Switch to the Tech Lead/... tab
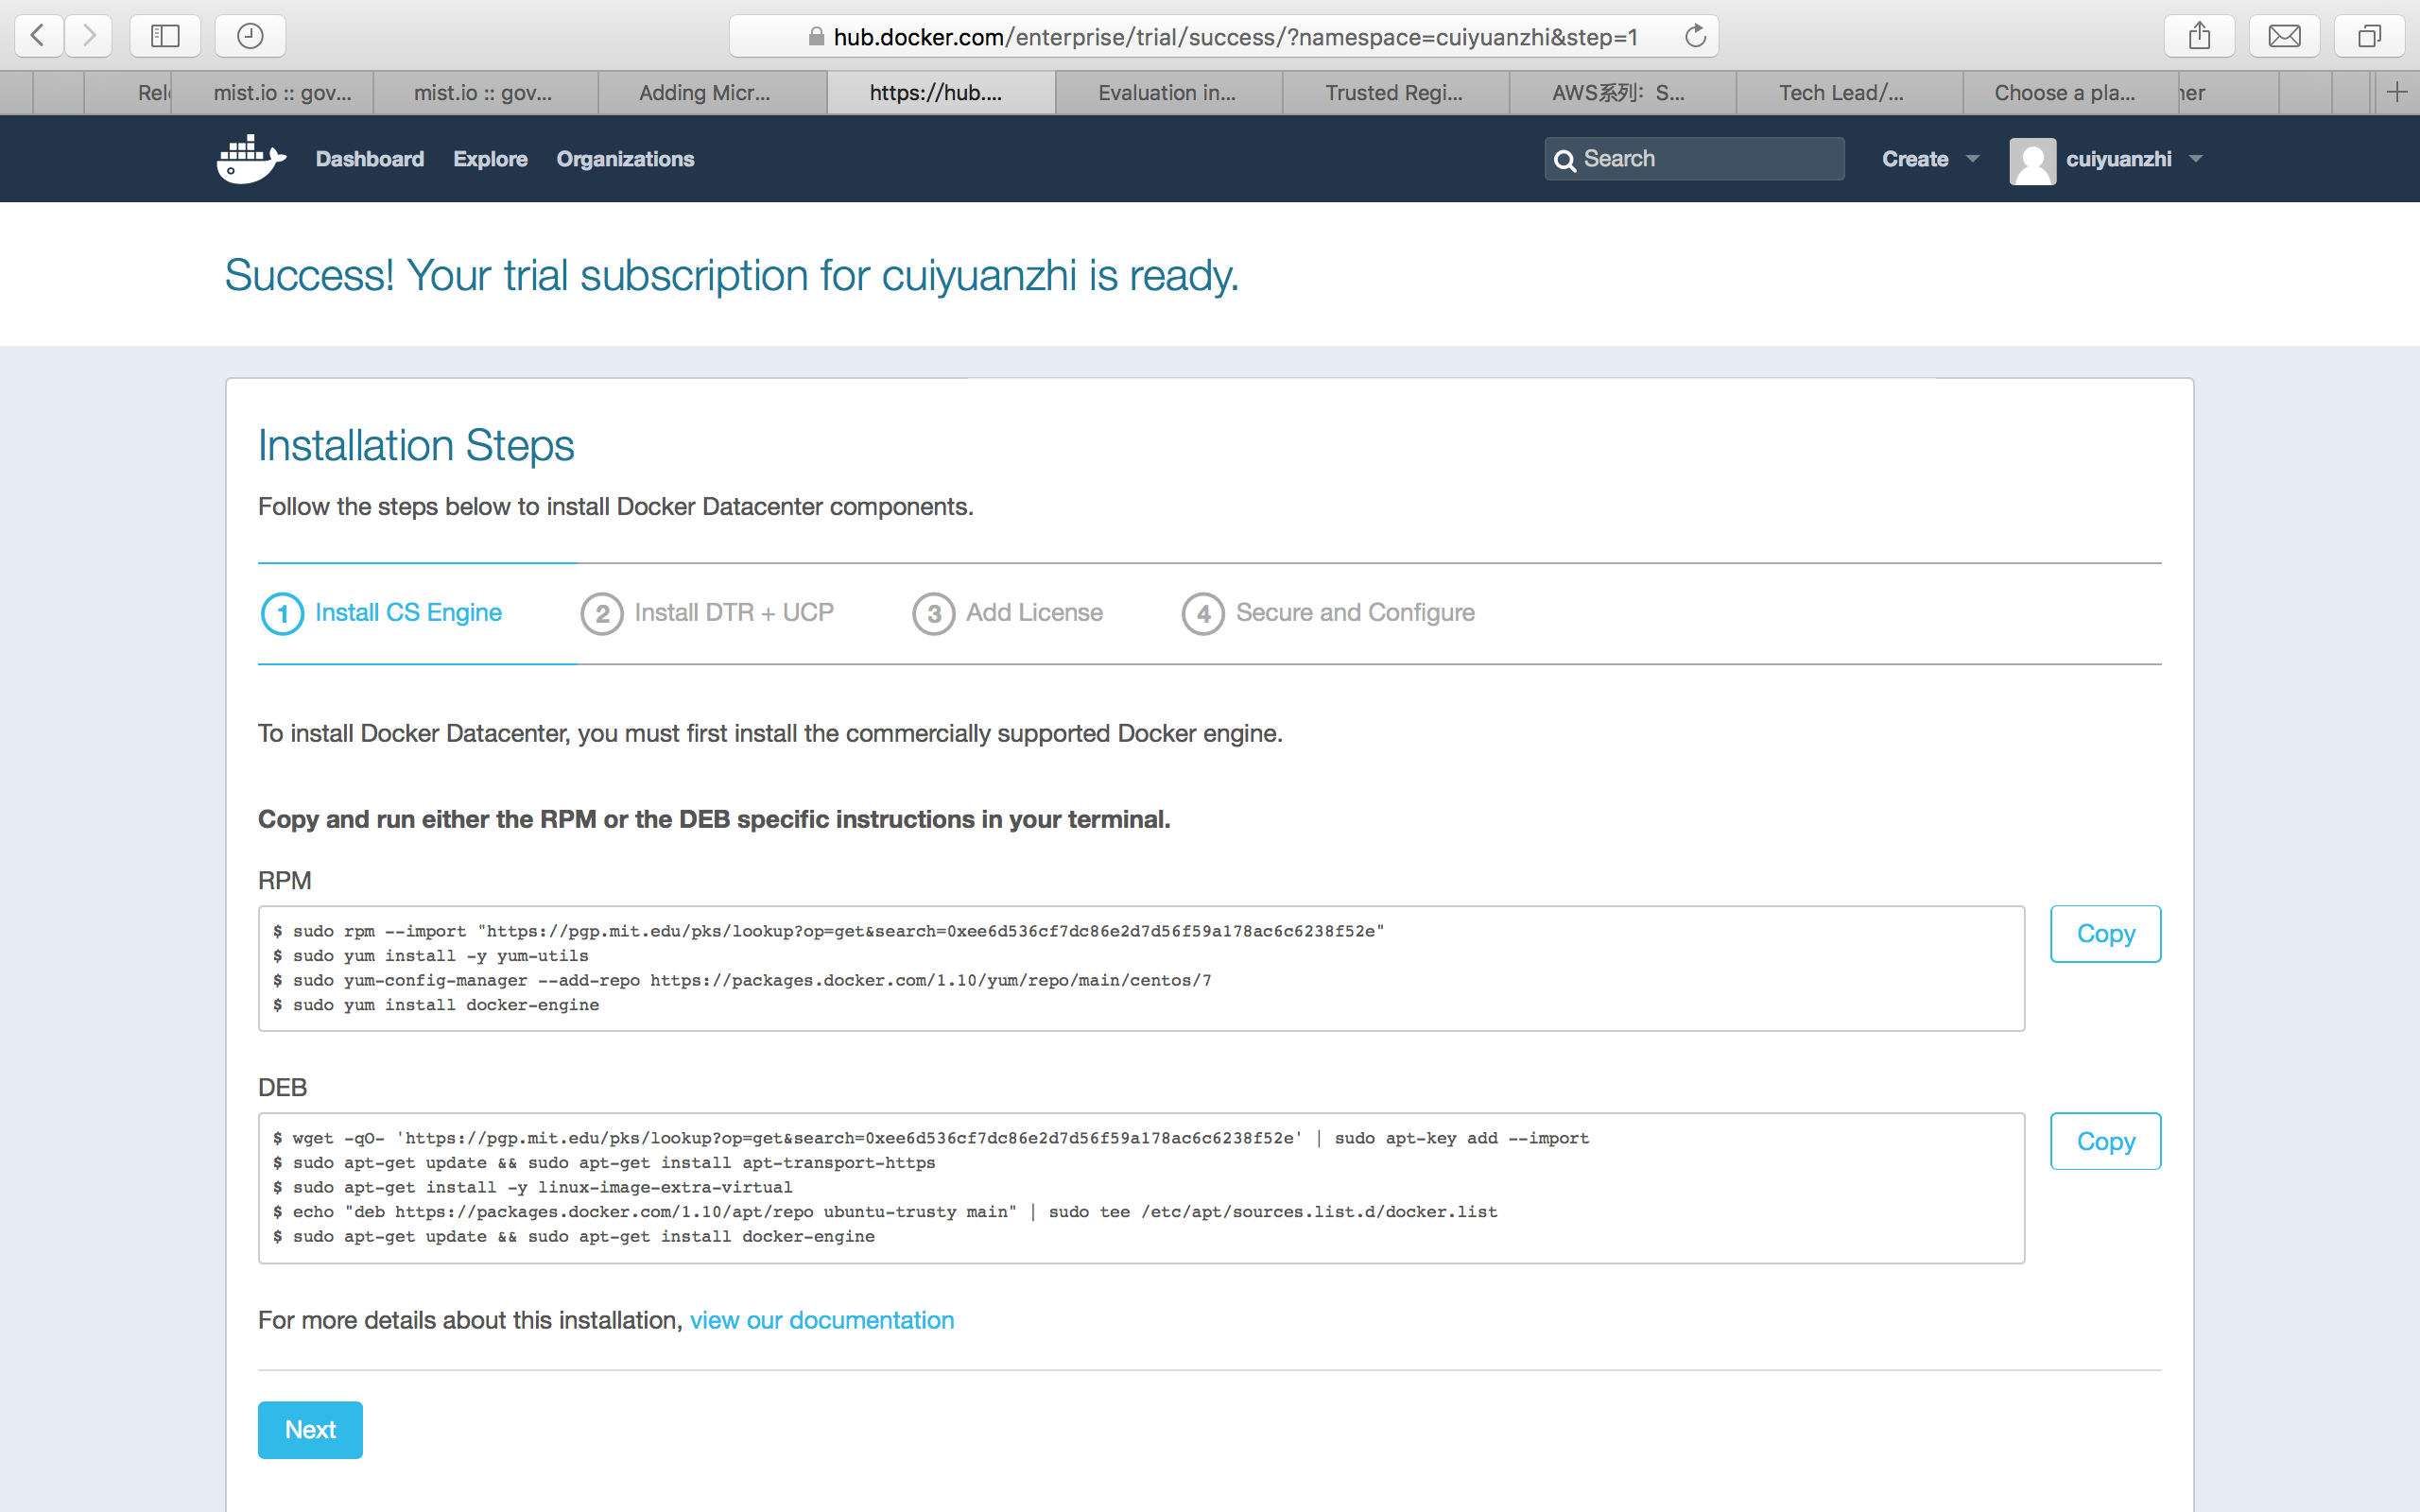Image resolution: width=2420 pixels, height=1512 pixels. (1849, 93)
